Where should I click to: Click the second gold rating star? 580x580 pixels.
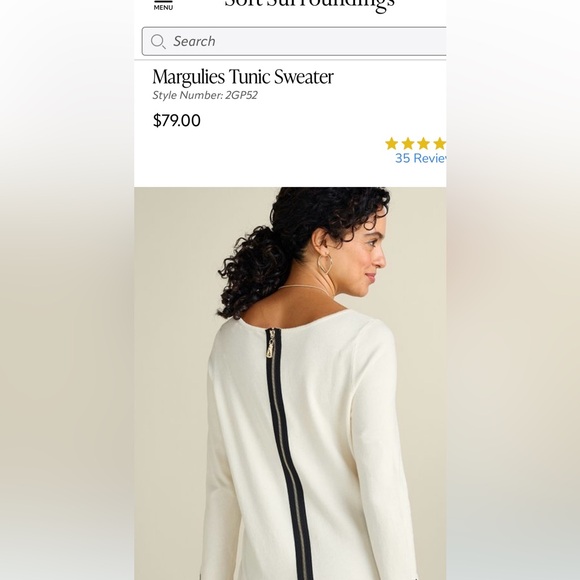408,144
